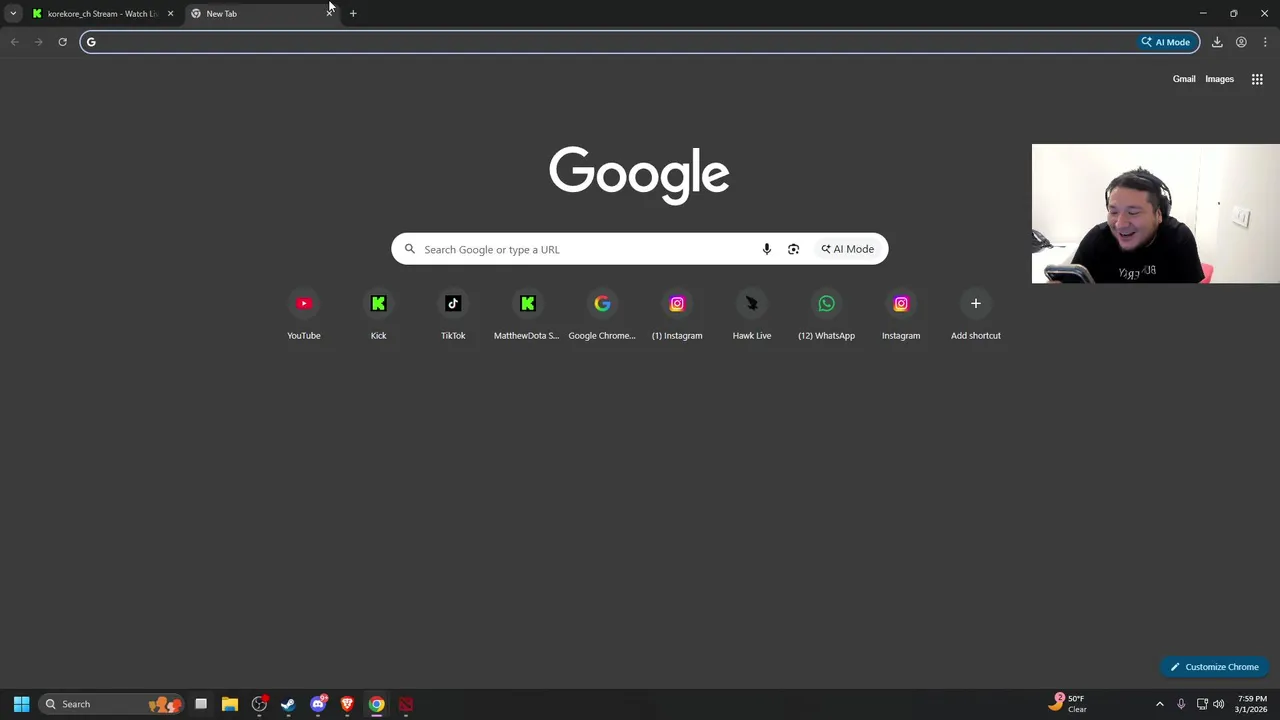Expand the system tray hidden icons chevron
This screenshot has height=720, width=1280.
pyautogui.click(x=1160, y=704)
